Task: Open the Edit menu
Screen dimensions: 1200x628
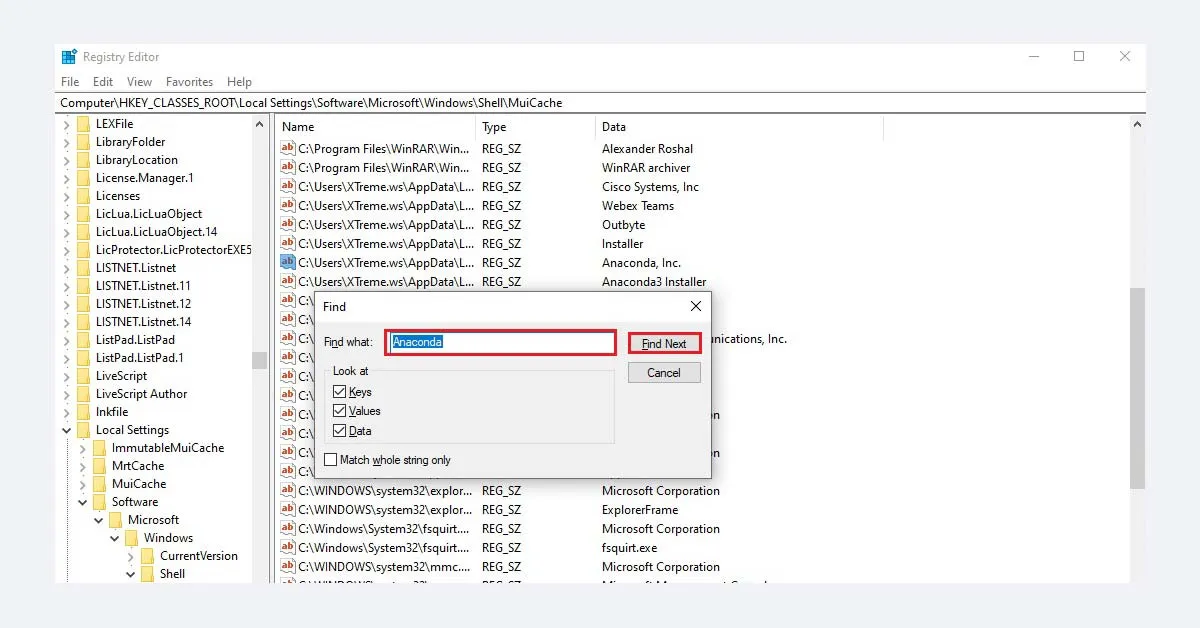Action: [x=102, y=81]
